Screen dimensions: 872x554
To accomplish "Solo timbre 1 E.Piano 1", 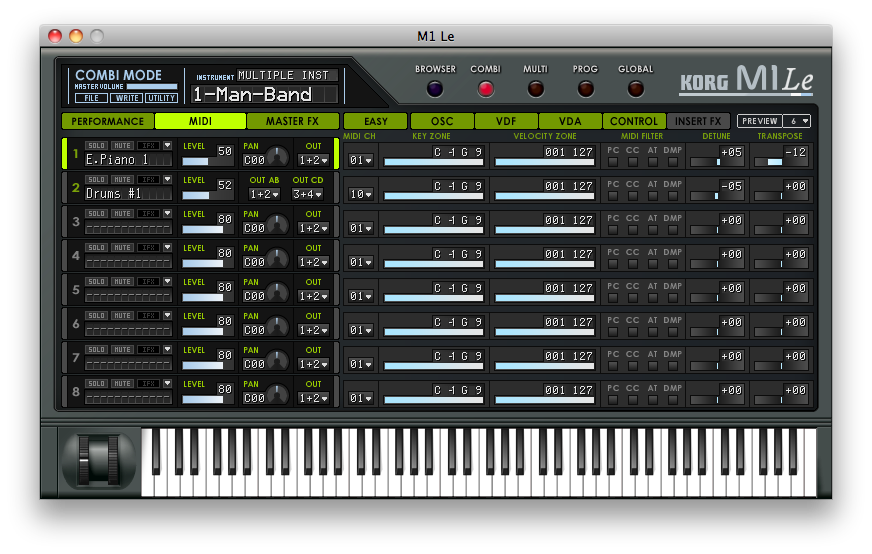I will click(x=96, y=146).
